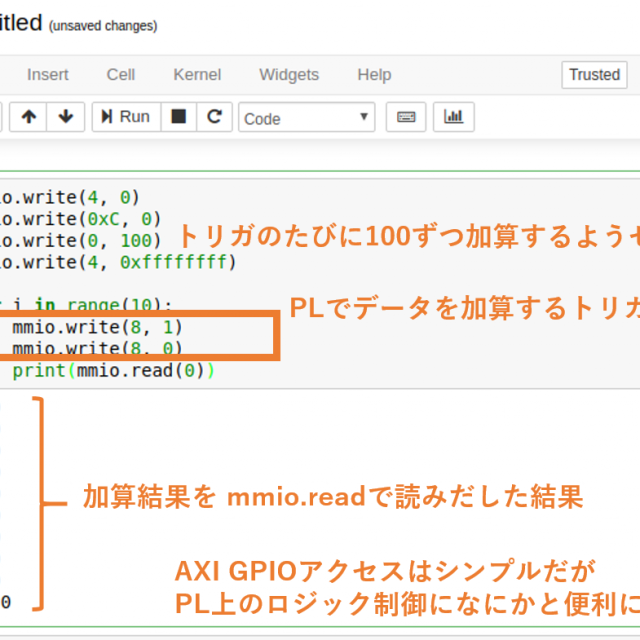Click the notebook title to rename it
The height and width of the screenshot is (640, 640).
[20, 24]
